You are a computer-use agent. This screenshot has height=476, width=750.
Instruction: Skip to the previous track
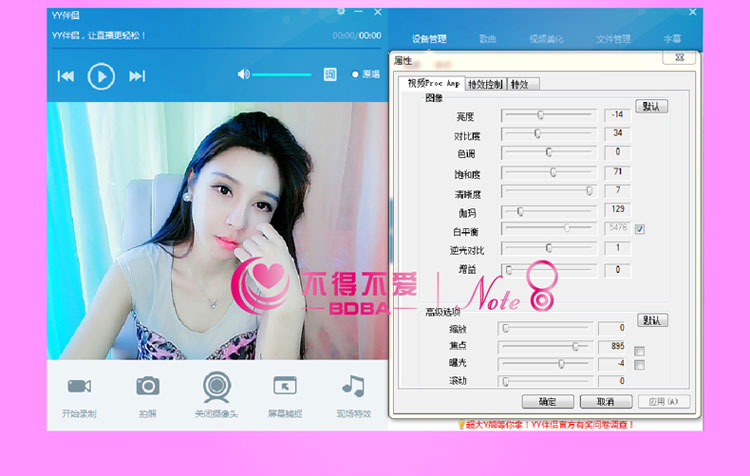click(66, 76)
